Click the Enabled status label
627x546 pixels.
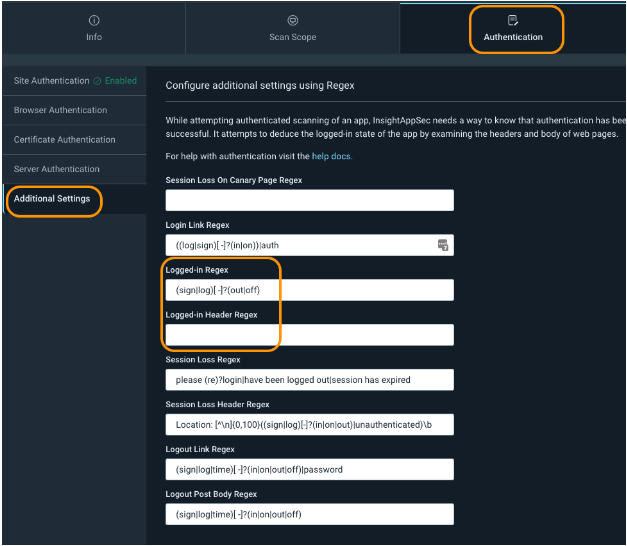[x=121, y=81]
